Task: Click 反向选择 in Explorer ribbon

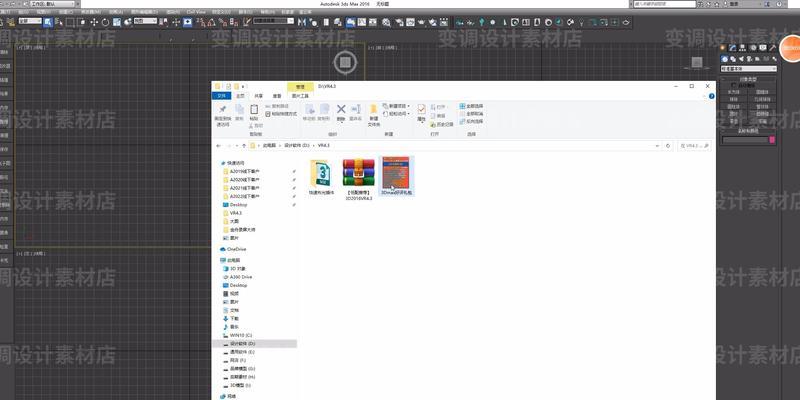Action: pos(471,121)
